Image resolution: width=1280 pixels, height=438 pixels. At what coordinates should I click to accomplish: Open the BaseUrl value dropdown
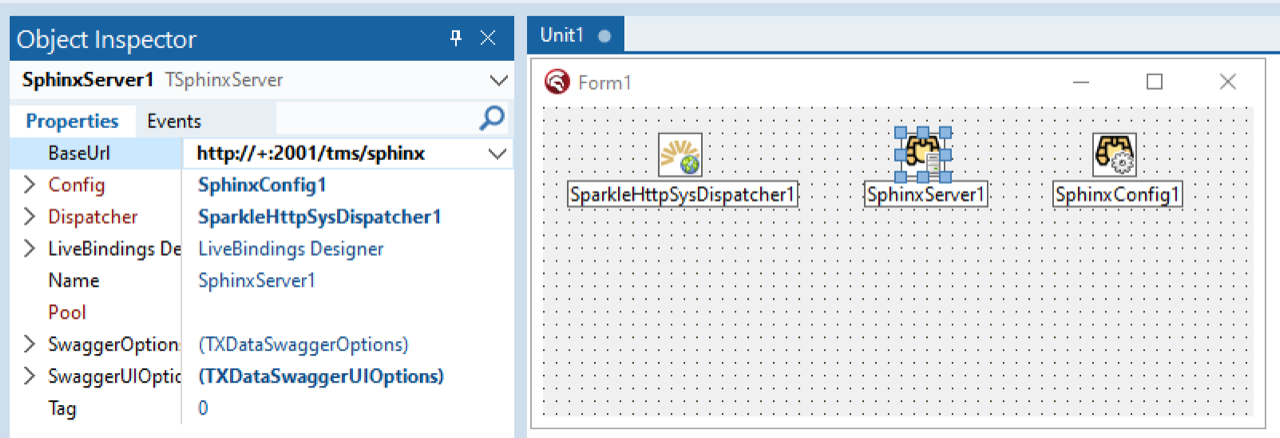497,154
